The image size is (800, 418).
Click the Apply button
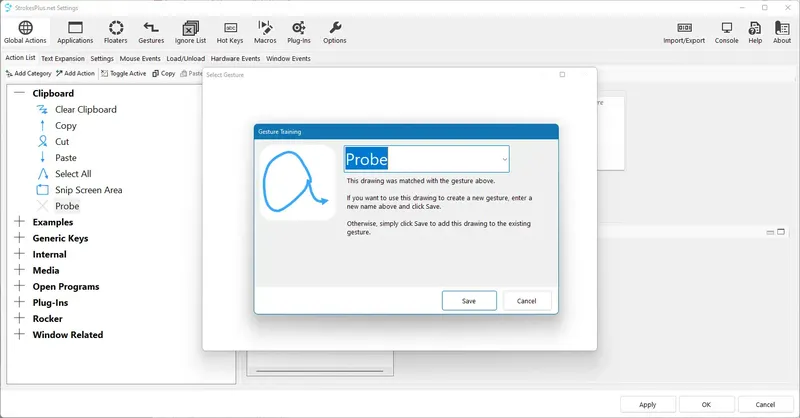pos(647,404)
